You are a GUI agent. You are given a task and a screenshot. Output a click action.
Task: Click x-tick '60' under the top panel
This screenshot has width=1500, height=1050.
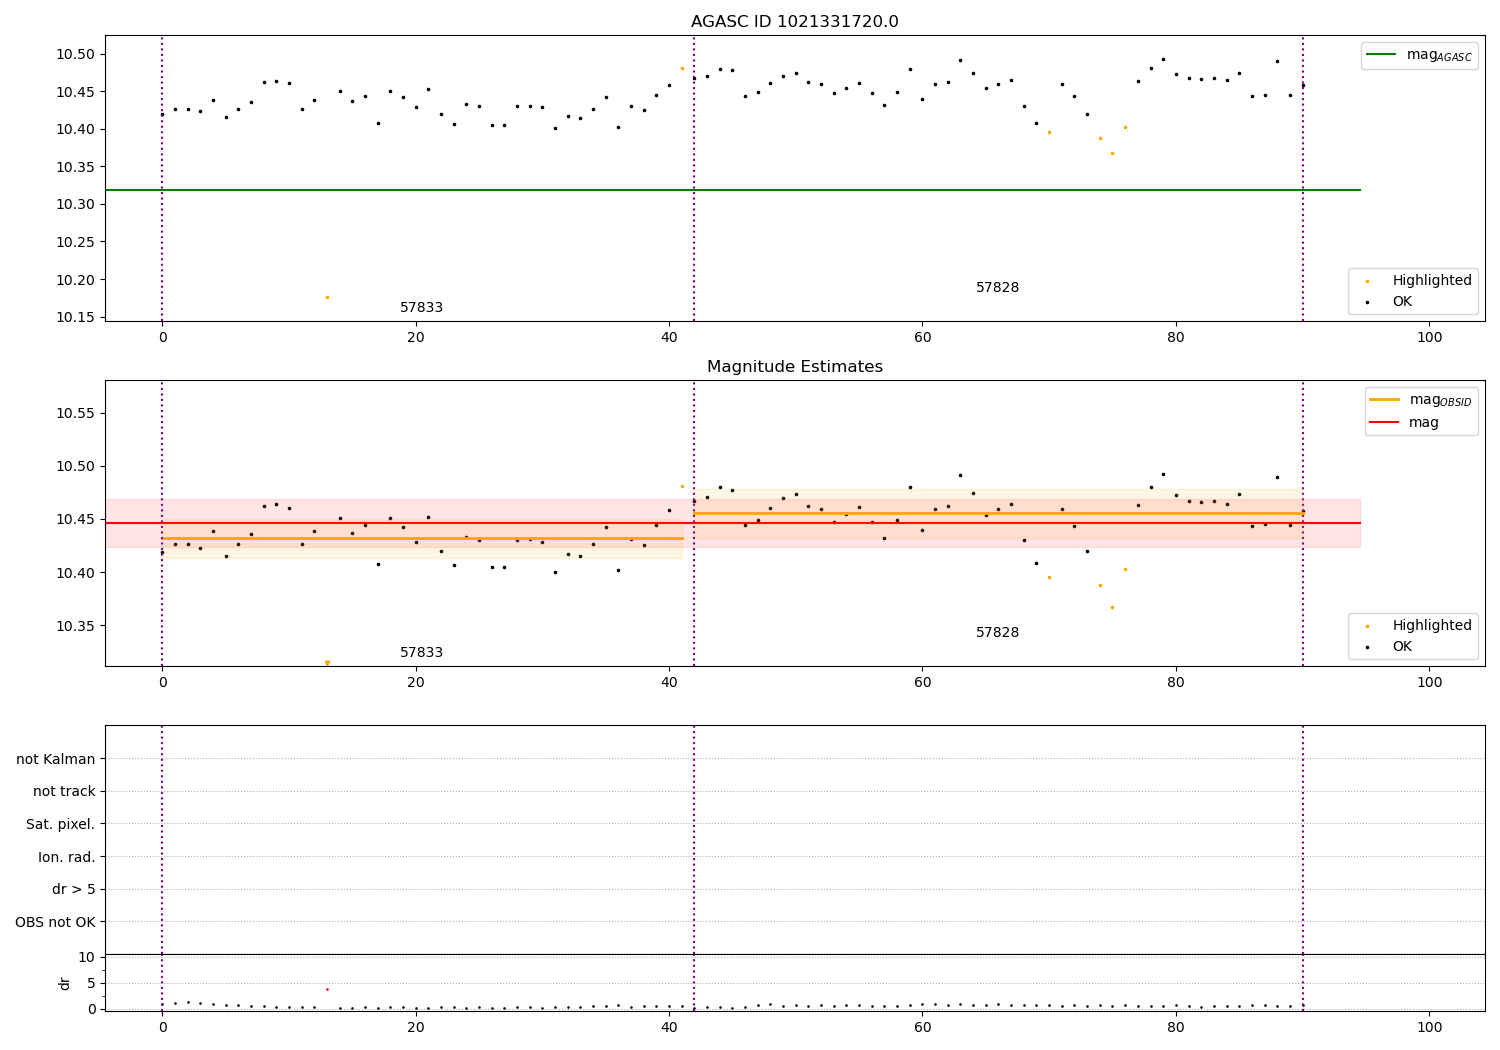point(923,338)
